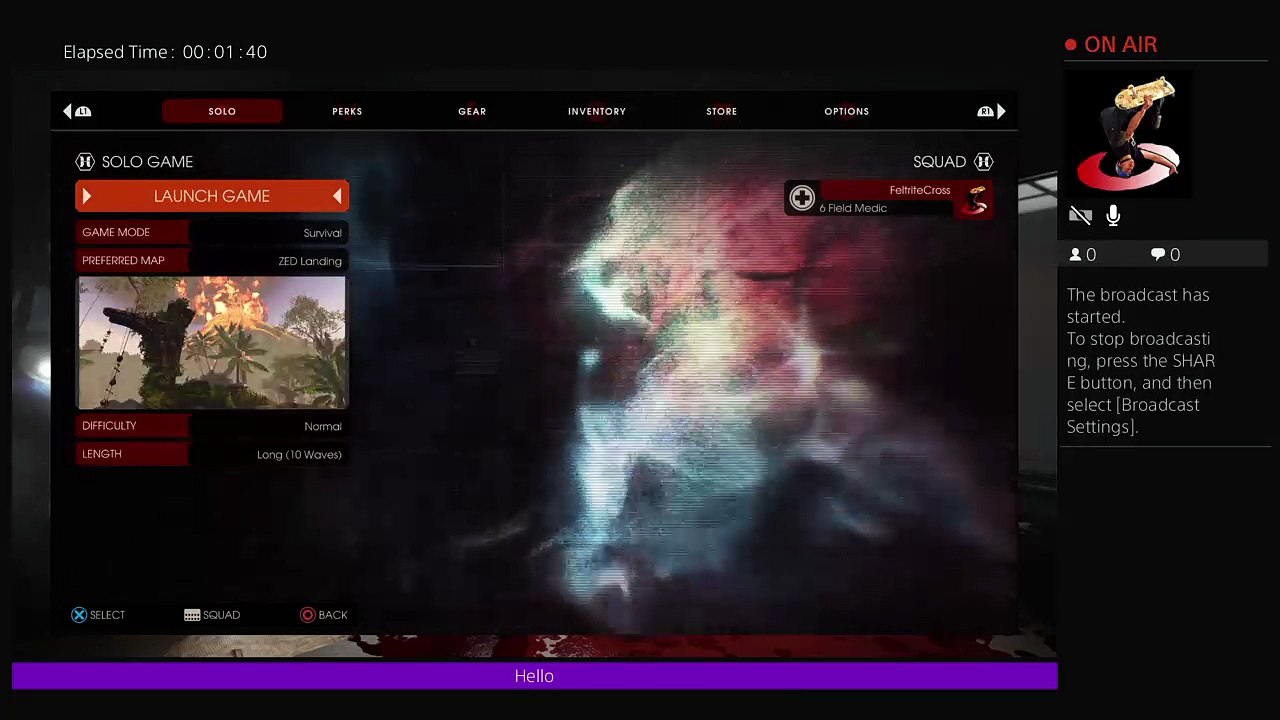Click the left arrow on Launch Game
1280x720 pixels.
pos(87,196)
